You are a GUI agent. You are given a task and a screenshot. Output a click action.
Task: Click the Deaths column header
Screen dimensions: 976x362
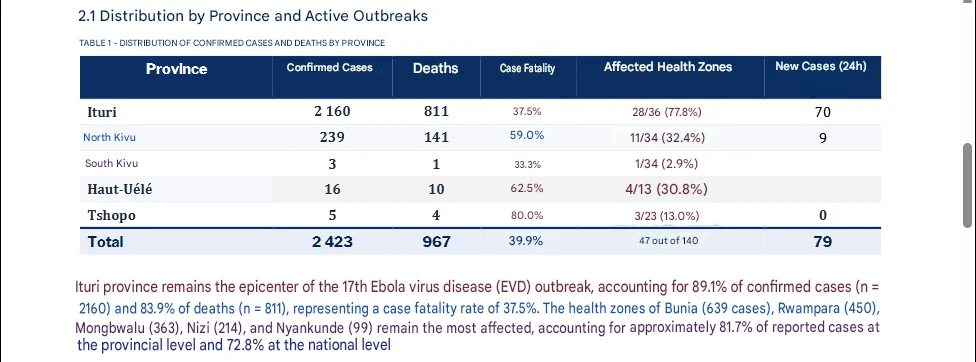tap(436, 68)
